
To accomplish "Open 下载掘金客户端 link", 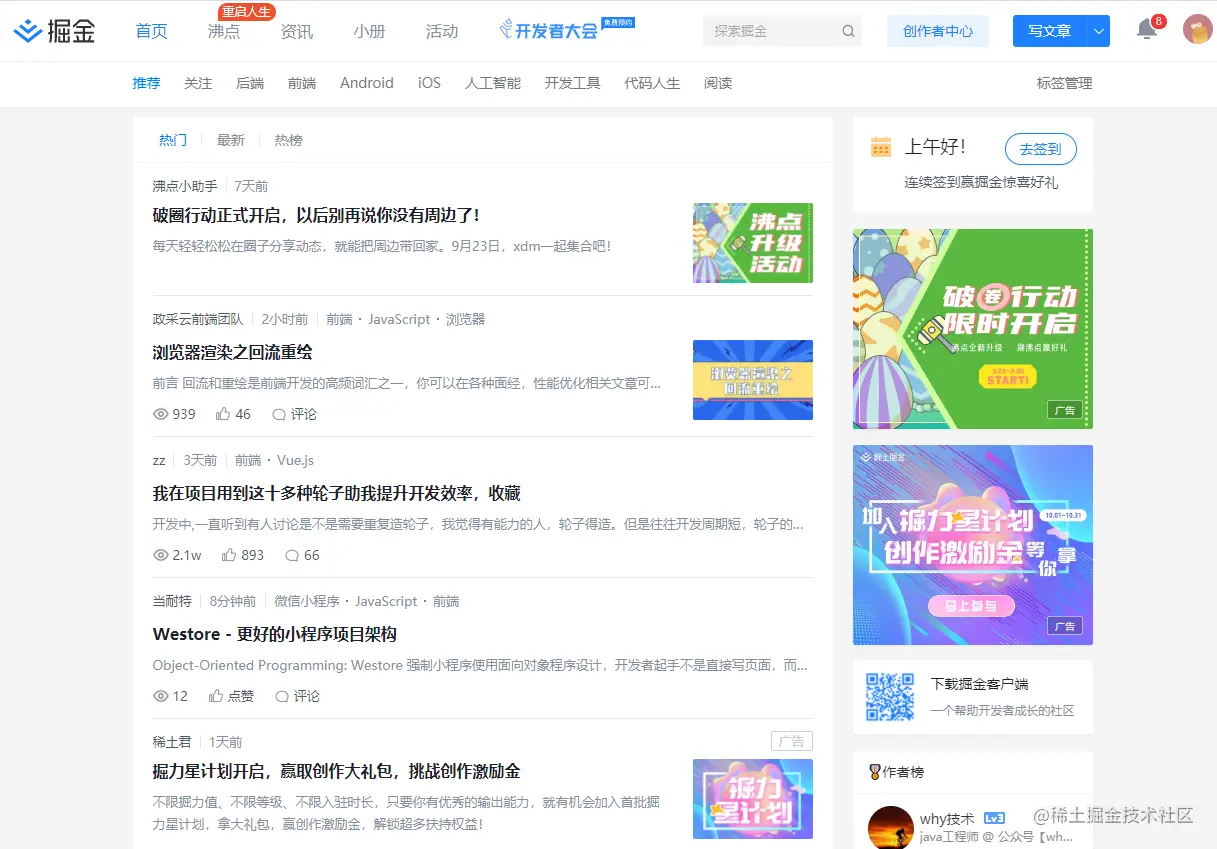I will 980,684.
